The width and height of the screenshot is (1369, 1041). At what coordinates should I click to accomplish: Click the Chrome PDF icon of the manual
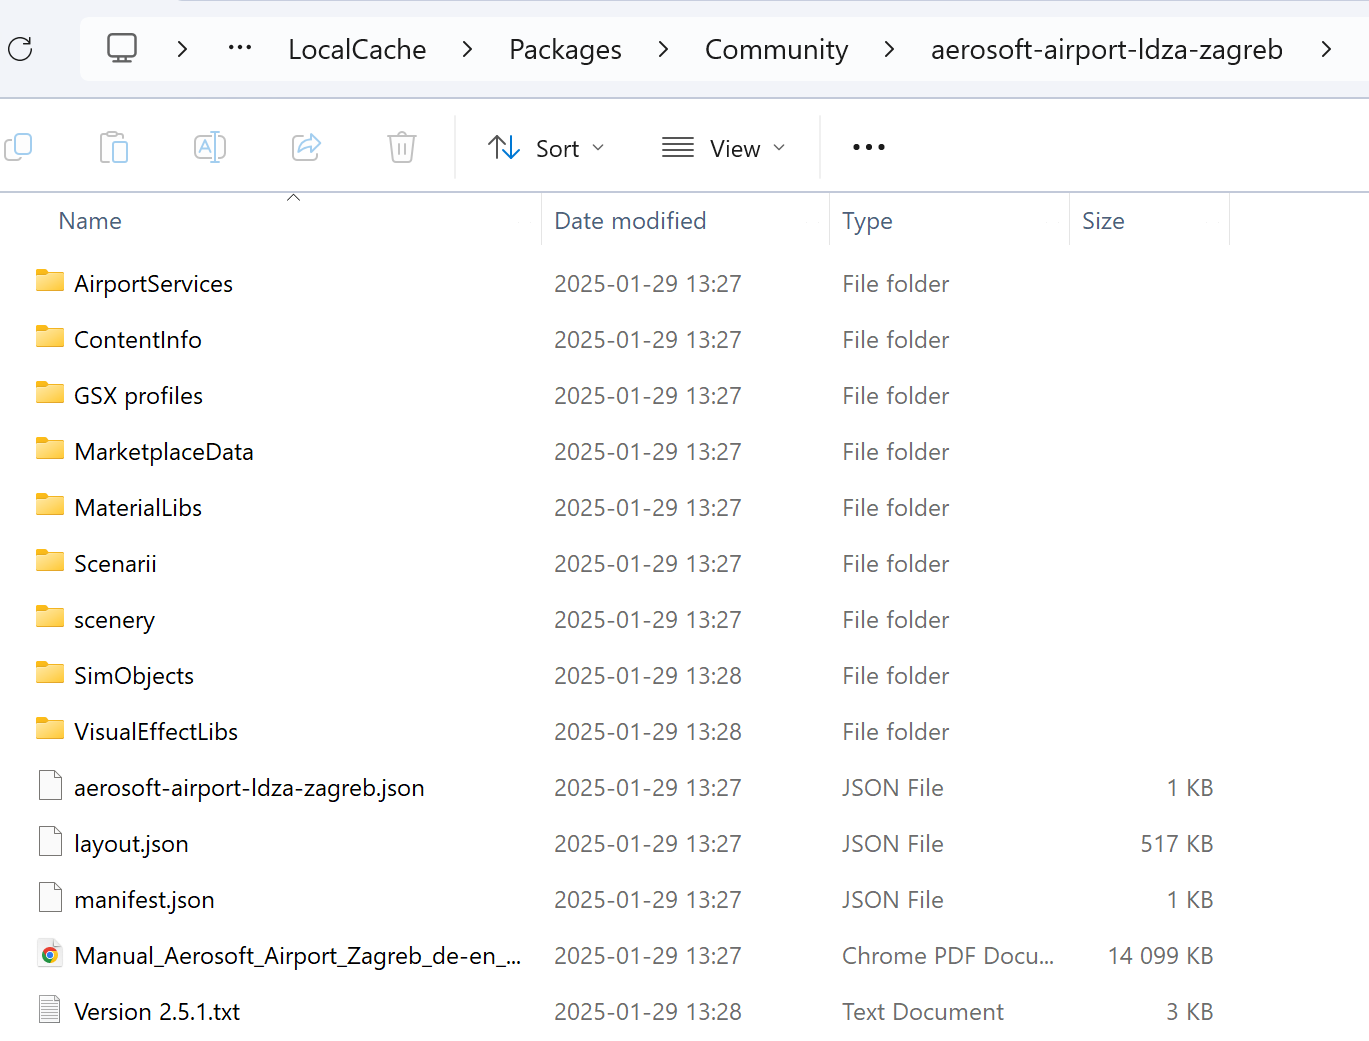click(50, 954)
